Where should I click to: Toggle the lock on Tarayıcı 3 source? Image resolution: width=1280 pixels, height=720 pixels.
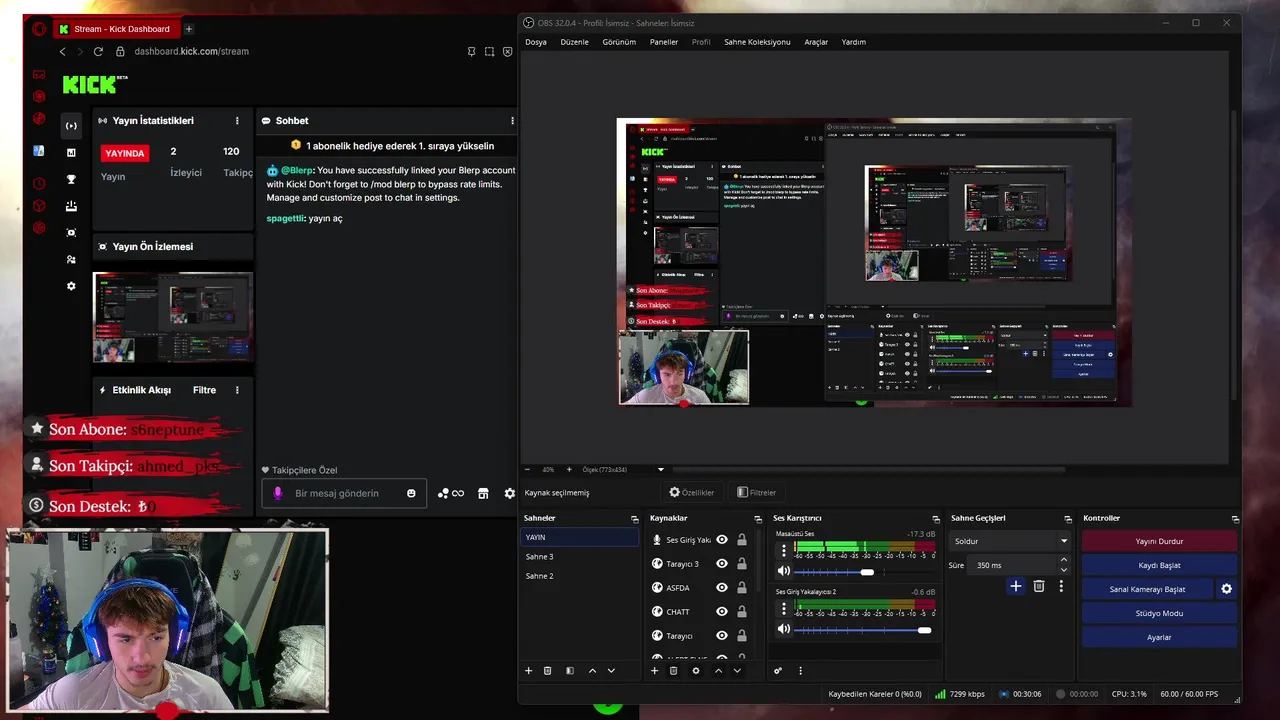[x=741, y=564]
